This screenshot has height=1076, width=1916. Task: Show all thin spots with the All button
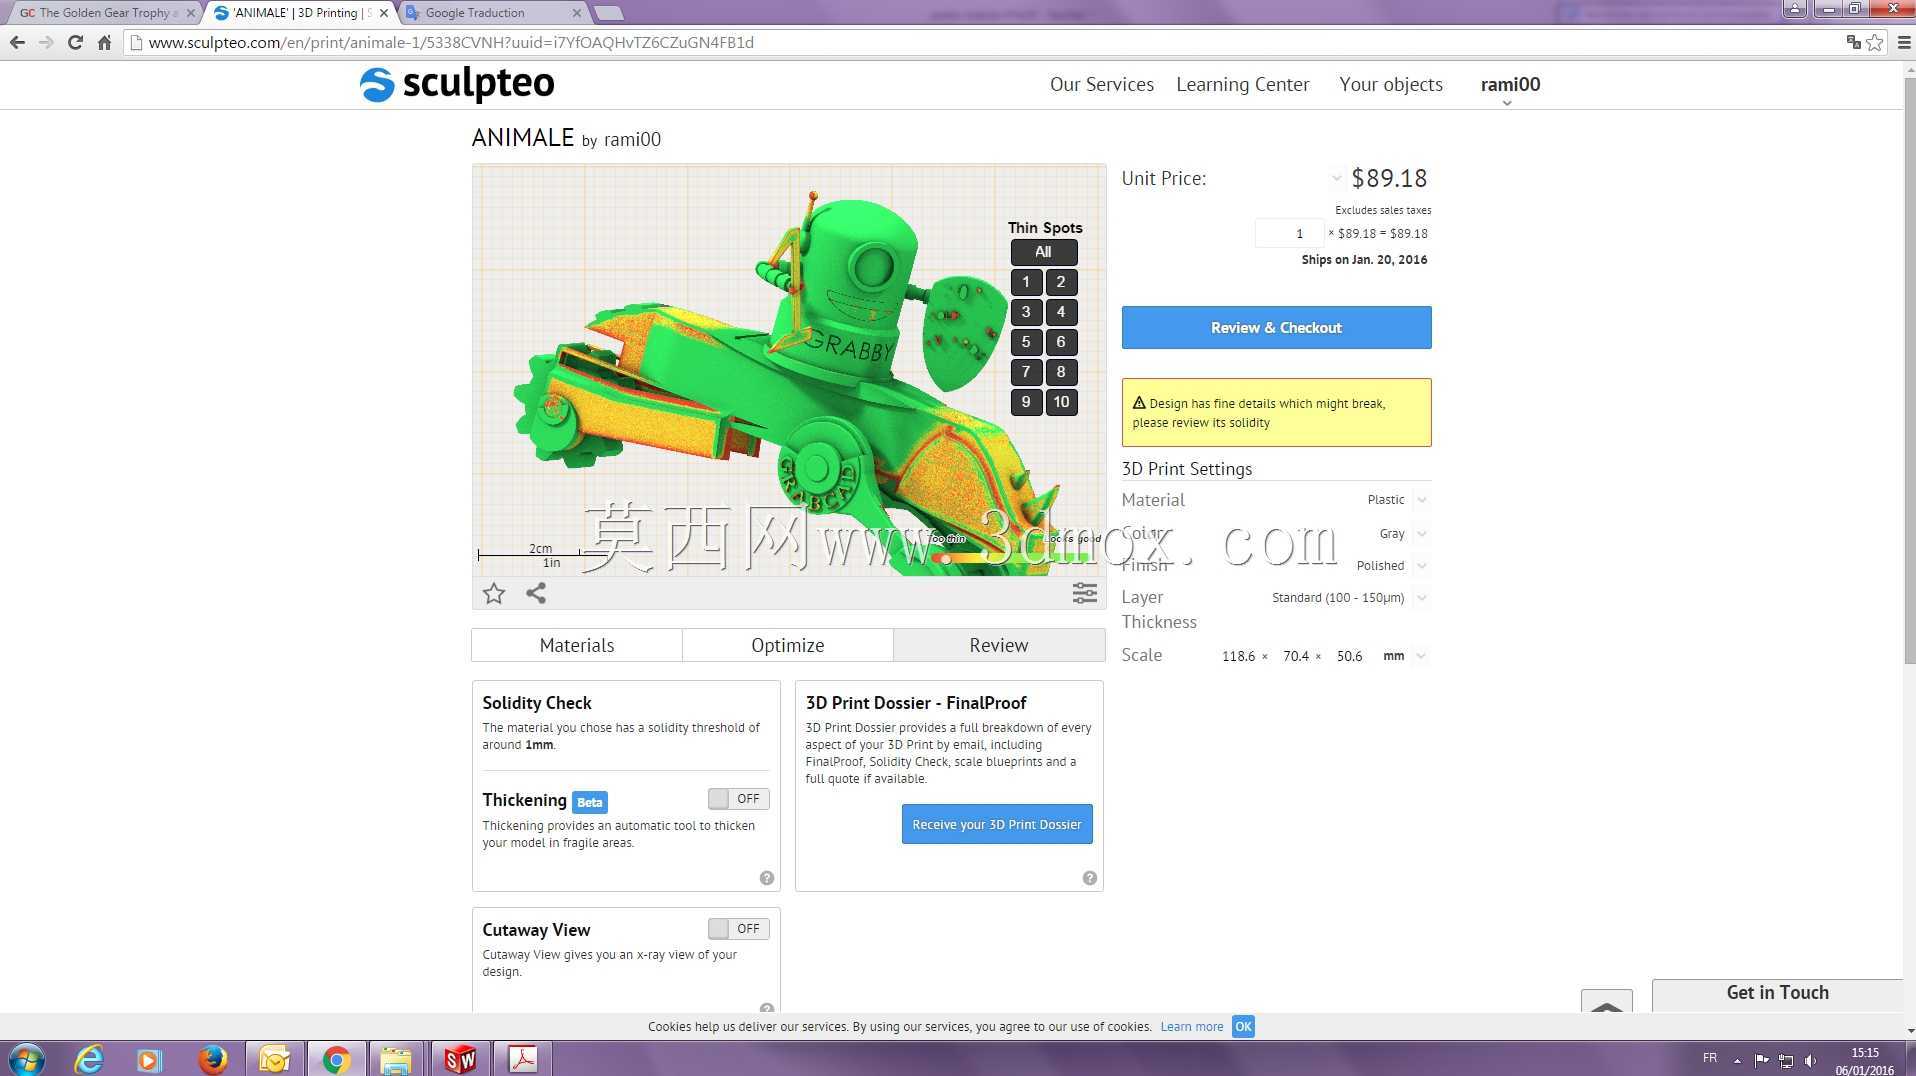[x=1043, y=252]
